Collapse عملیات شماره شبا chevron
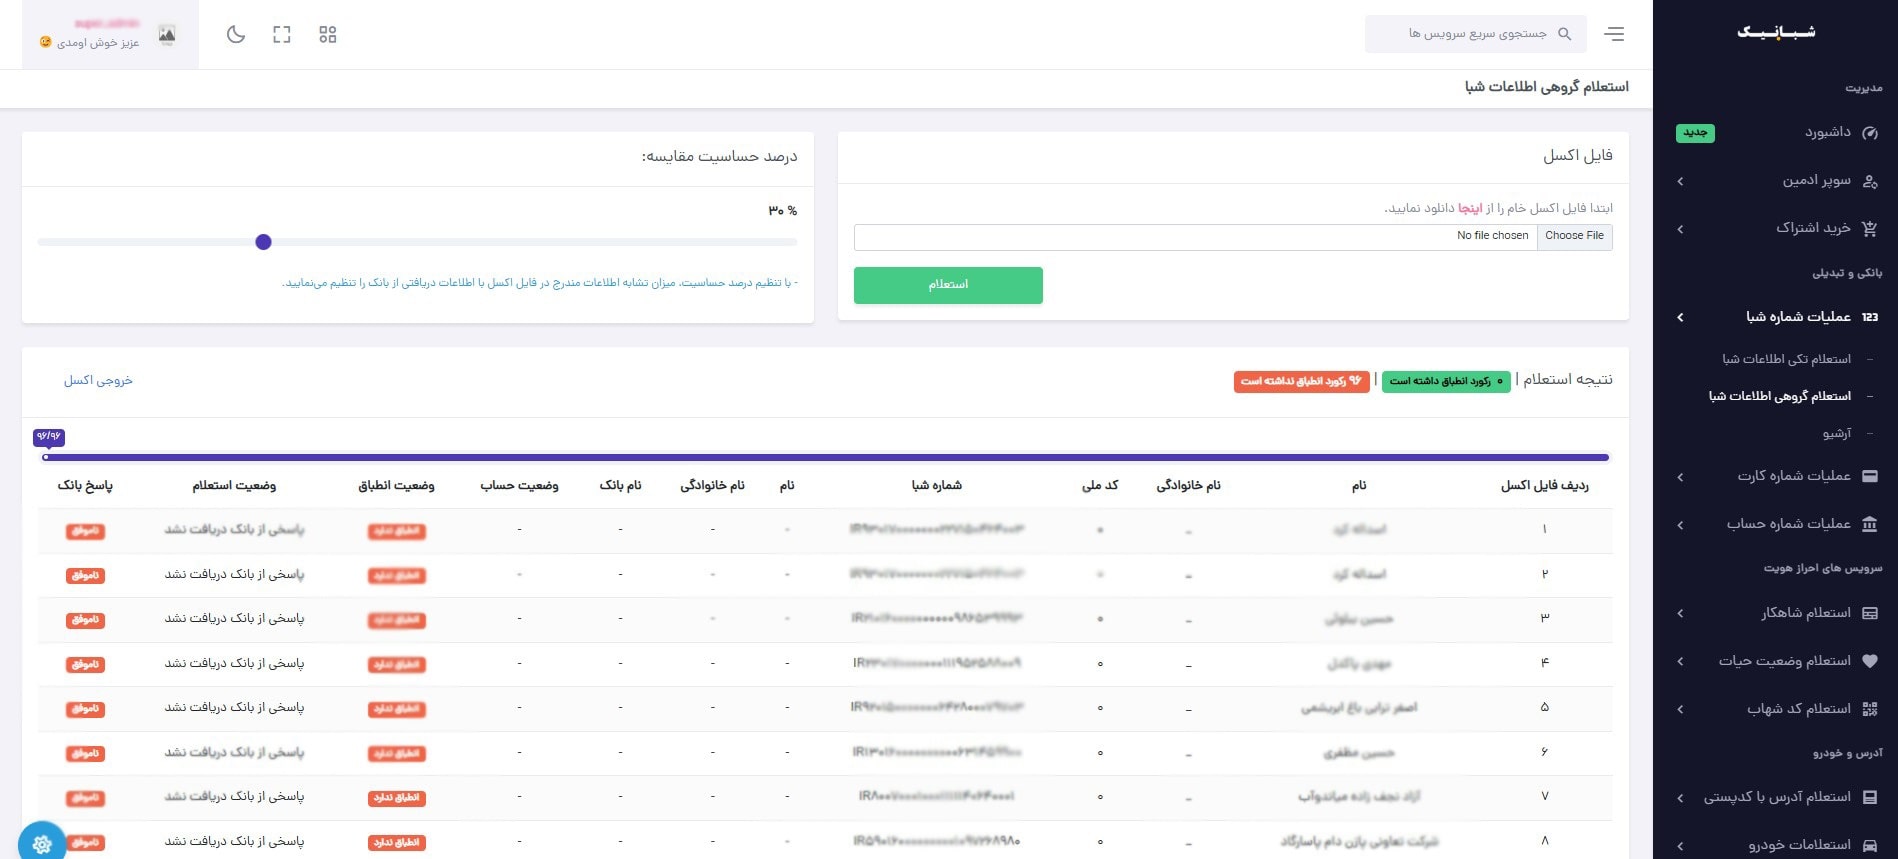 [1680, 317]
